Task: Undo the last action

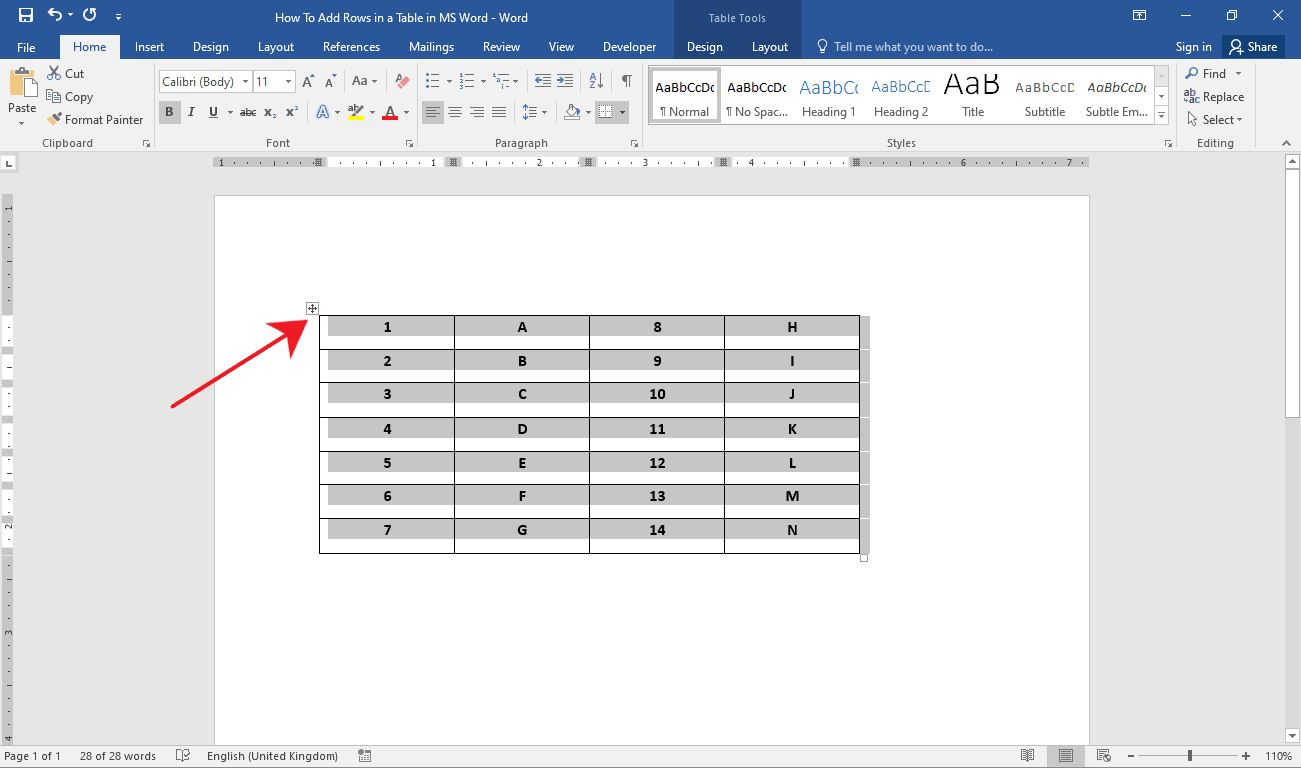Action: pyautogui.click(x=54, y=16)
